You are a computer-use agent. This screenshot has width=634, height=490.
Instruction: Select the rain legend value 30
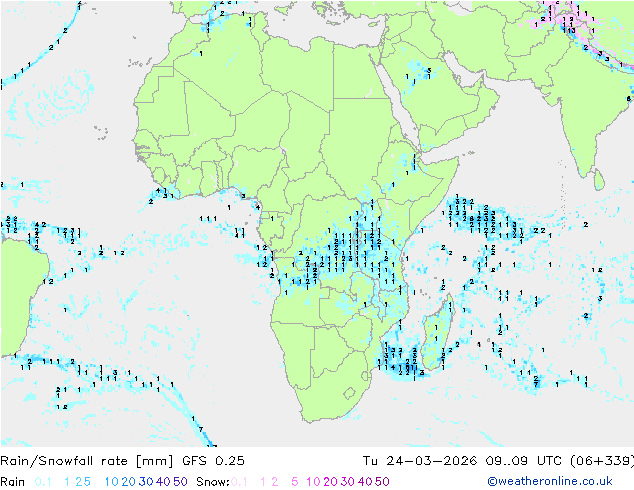click(x=146, y=482)
